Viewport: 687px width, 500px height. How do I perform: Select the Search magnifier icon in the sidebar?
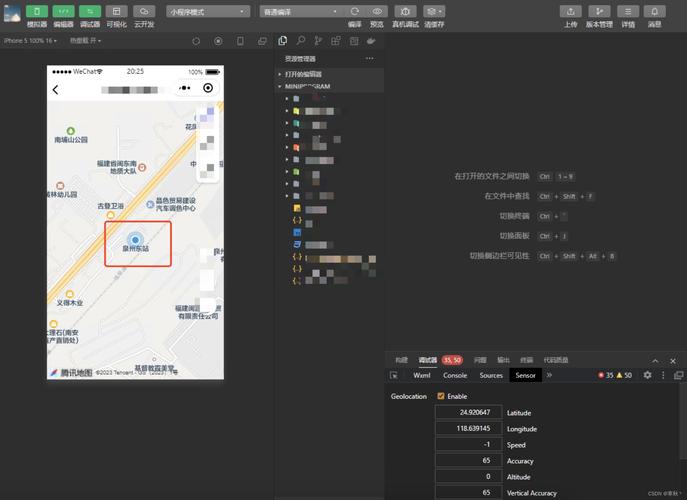point(301,41)
